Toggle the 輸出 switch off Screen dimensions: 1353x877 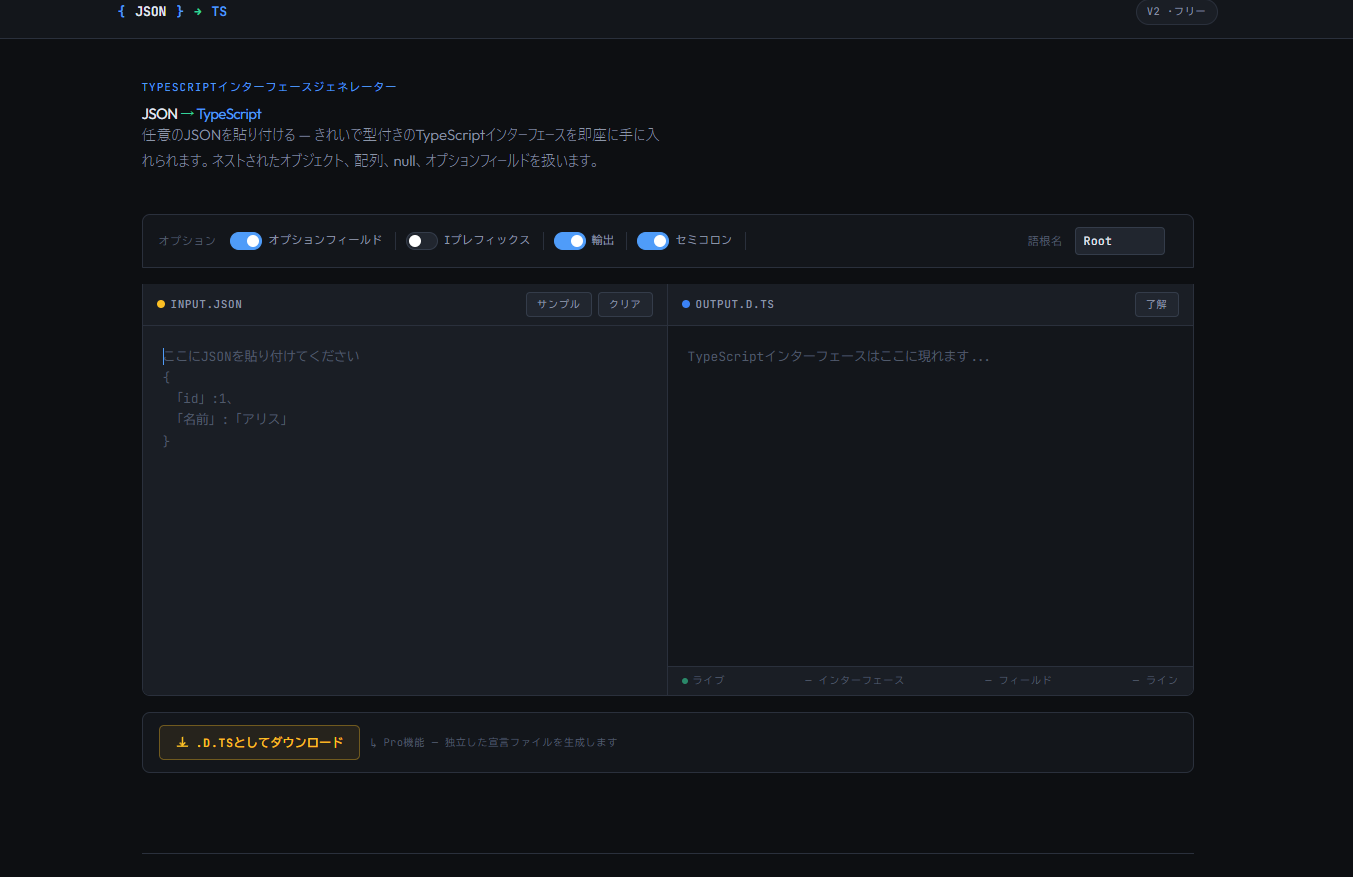click(x=570, y=241)
